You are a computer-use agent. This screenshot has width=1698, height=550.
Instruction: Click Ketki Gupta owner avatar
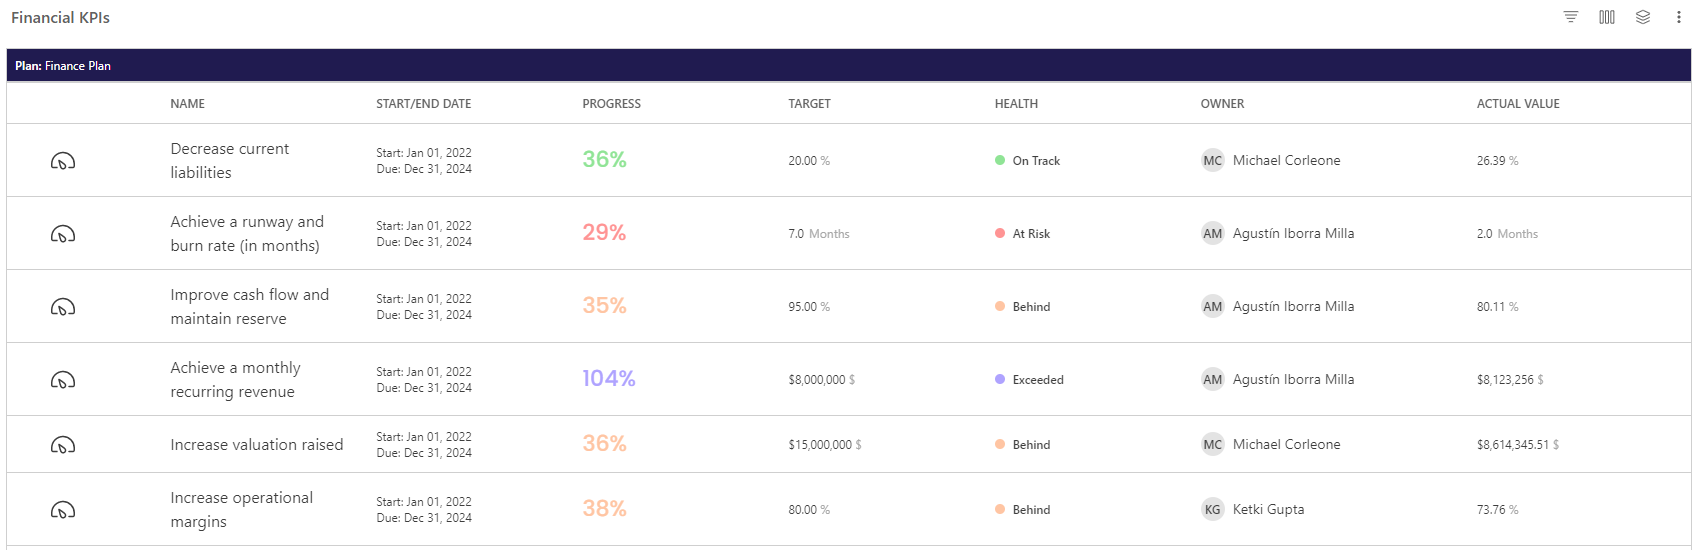(1213, 510)
